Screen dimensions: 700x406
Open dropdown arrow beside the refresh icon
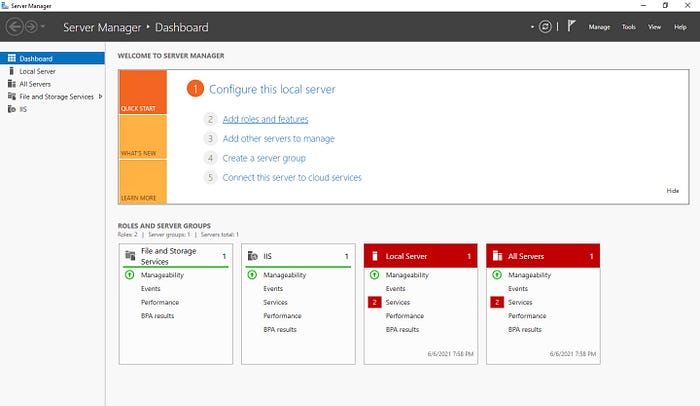532,27
